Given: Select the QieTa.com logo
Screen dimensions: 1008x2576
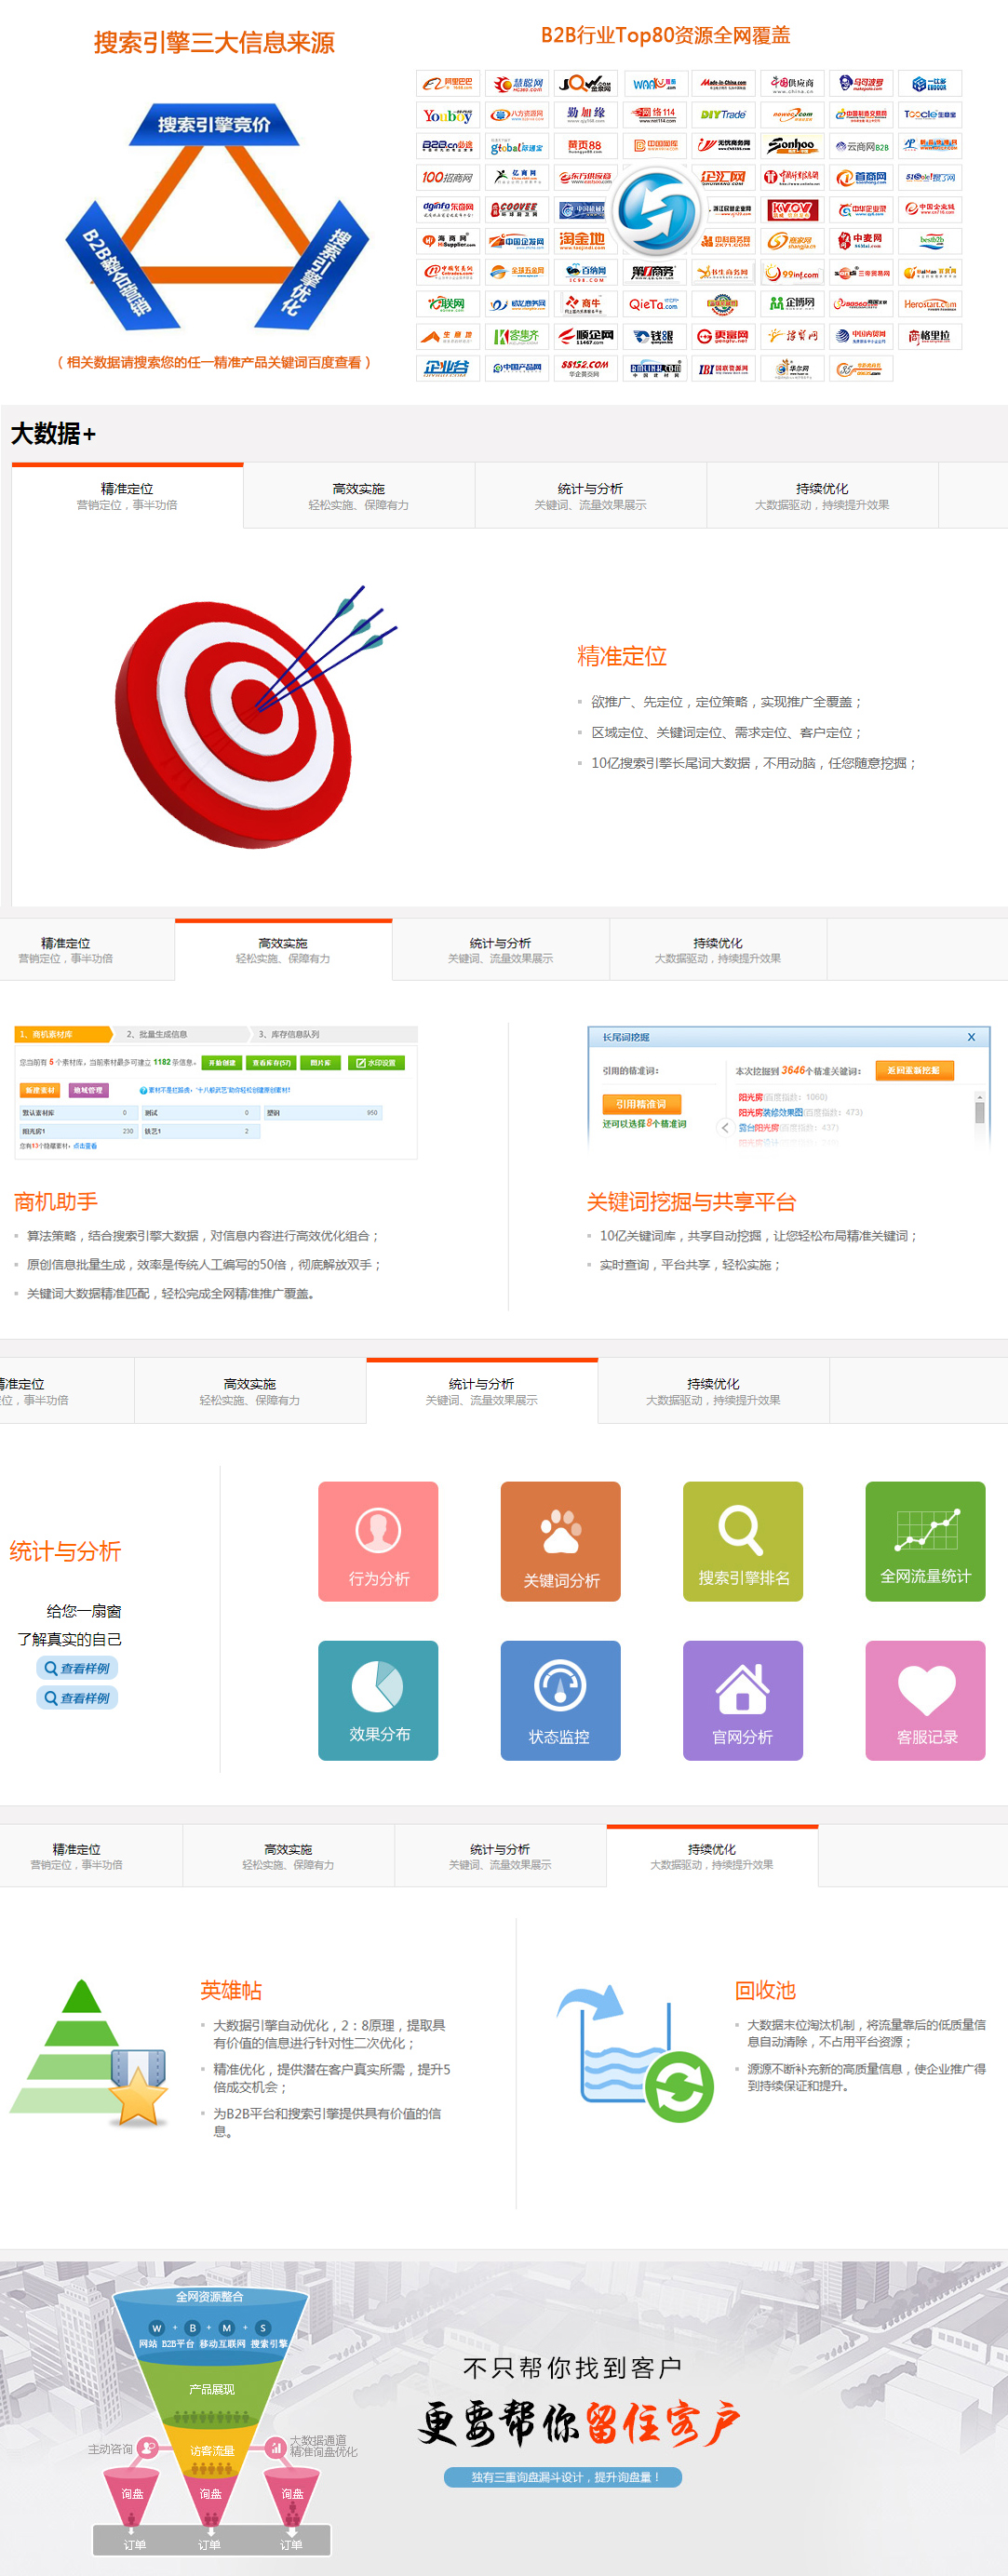Looking at the screenshot, I should tap(655, 304).
